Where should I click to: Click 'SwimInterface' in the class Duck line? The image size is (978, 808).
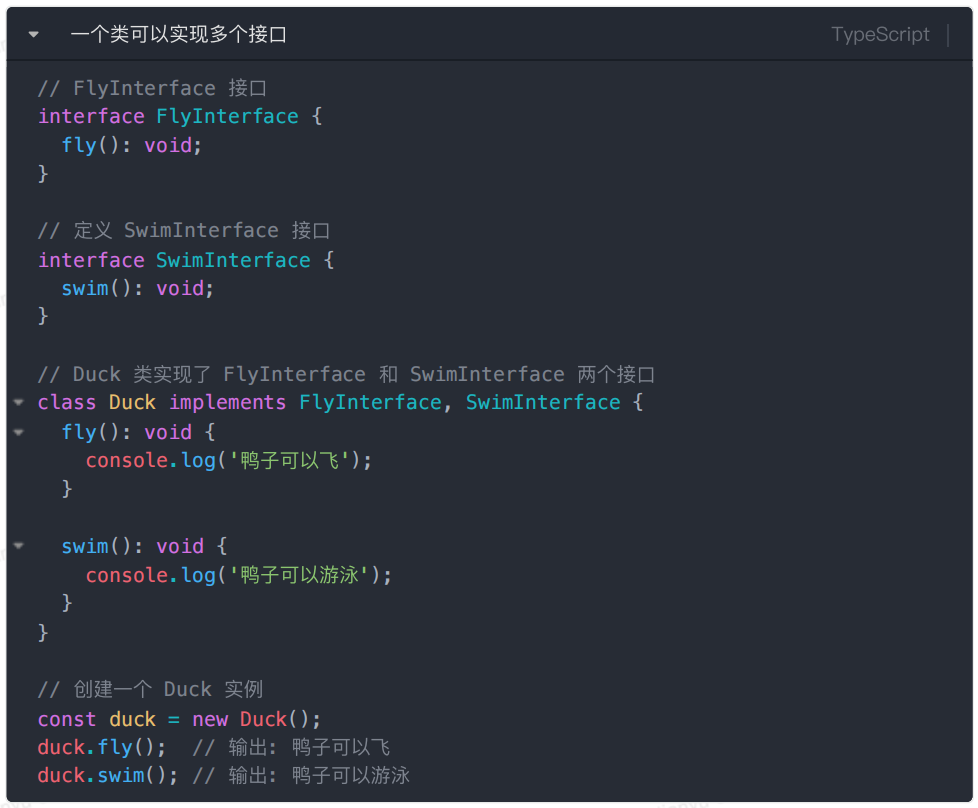point(543,402)
